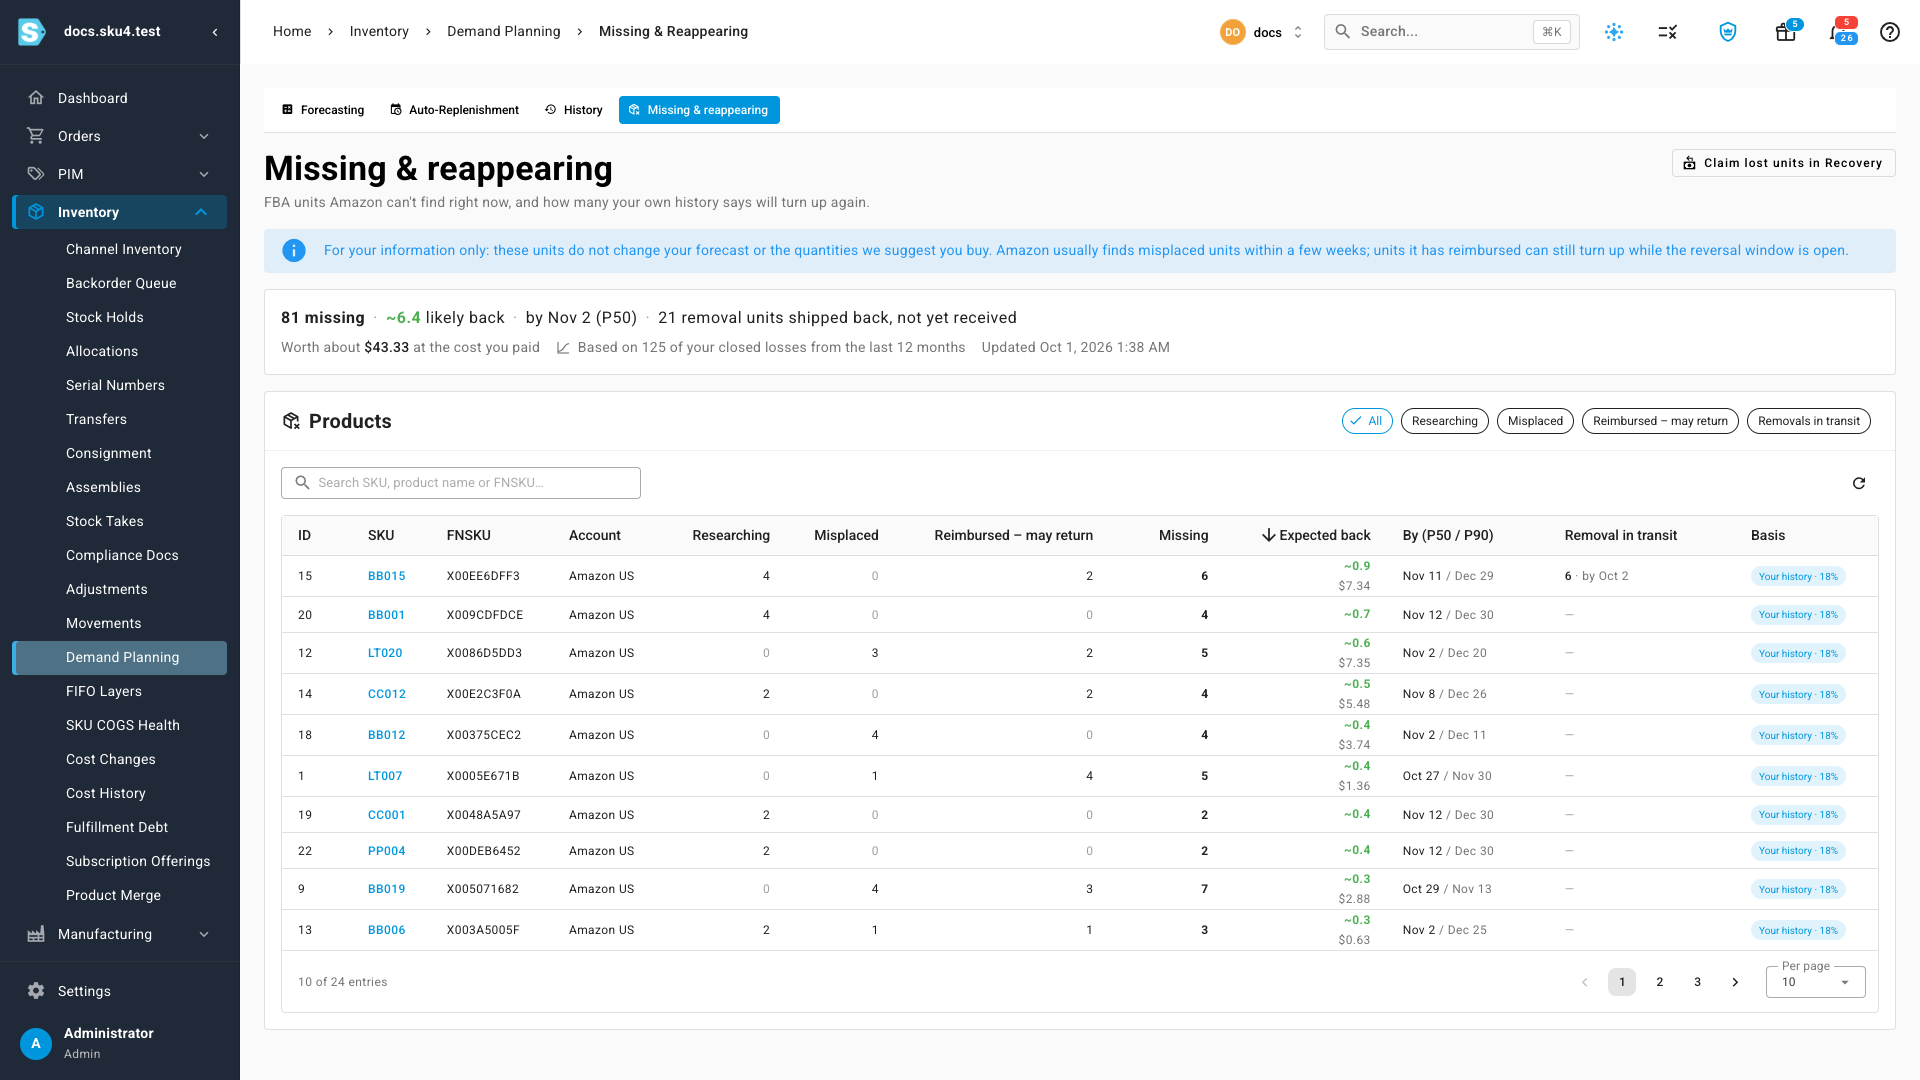Go to the next page of entries
This screenshot has width=1920, height=1080.
pyautogui.click(x=1735, y=982)
